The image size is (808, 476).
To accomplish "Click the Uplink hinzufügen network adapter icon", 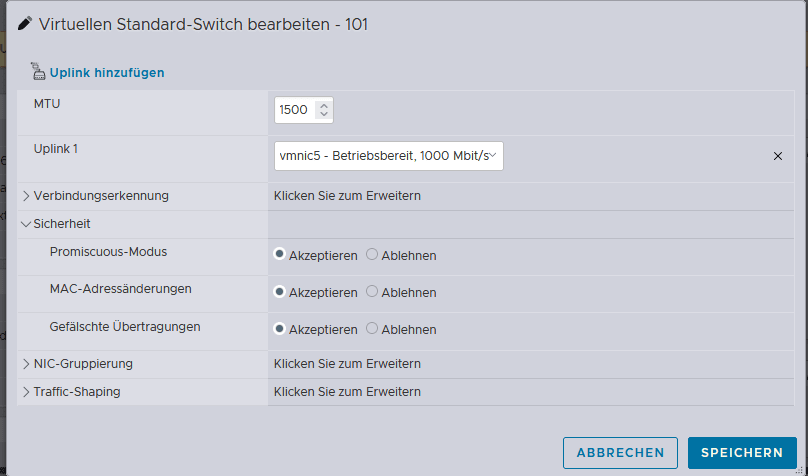I will 38,71.
